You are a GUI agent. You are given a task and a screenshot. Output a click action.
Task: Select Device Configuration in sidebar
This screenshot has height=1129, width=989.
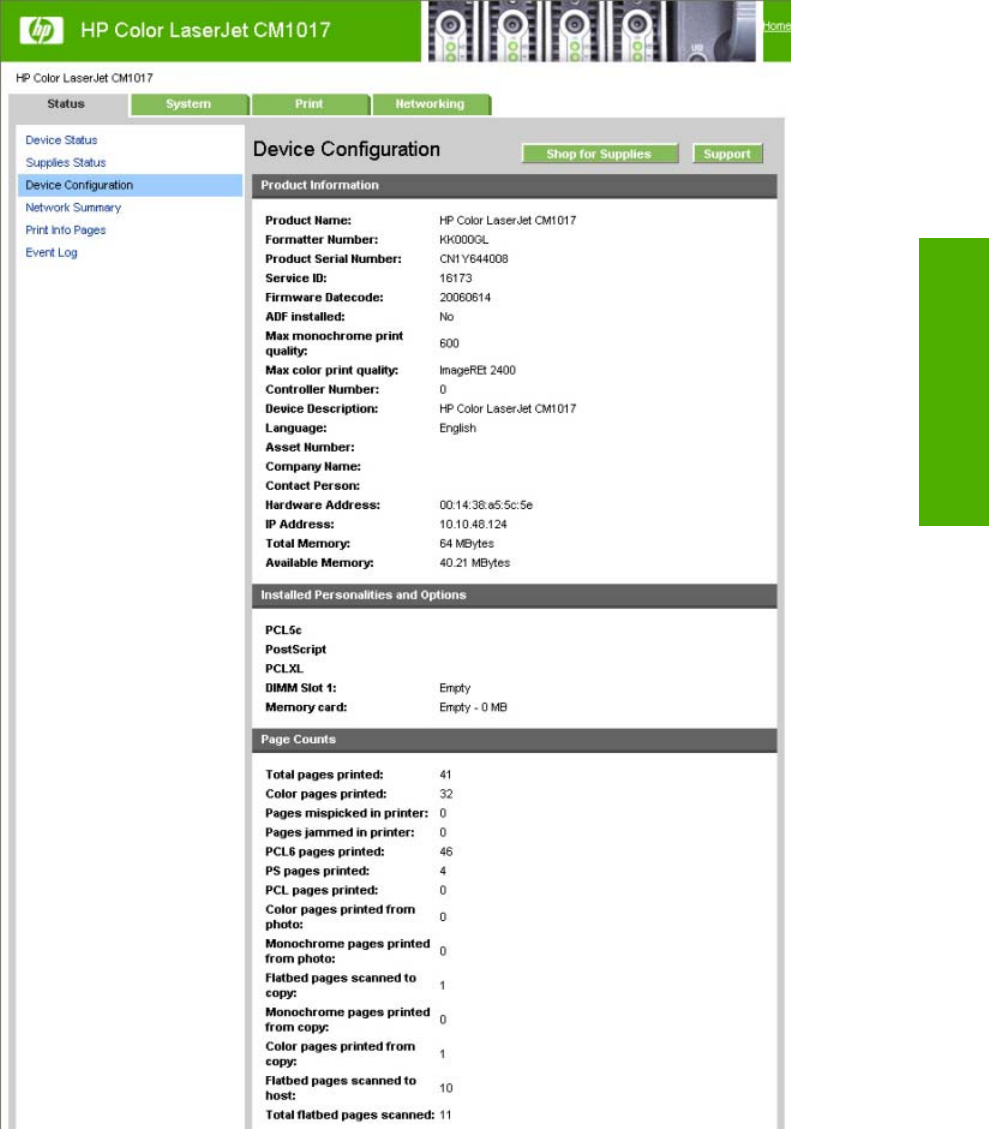pyautogui.click(x=130, y=185)
